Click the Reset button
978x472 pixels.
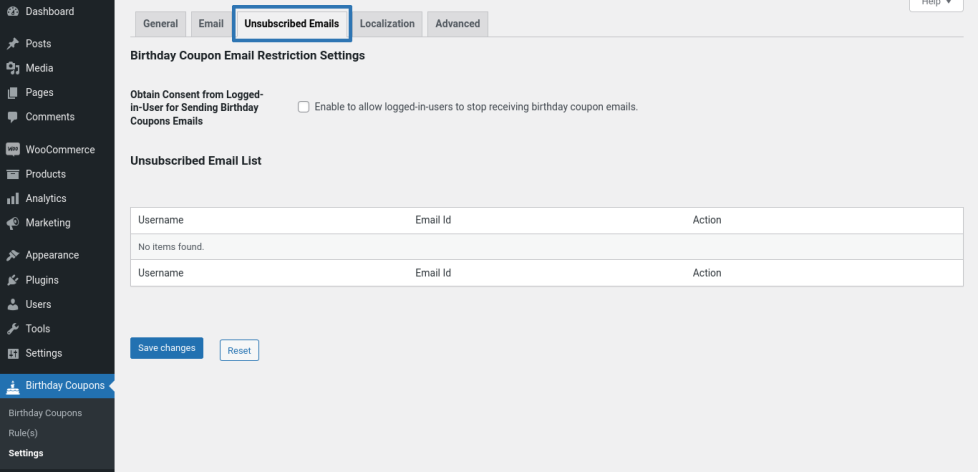click(239, 350)
